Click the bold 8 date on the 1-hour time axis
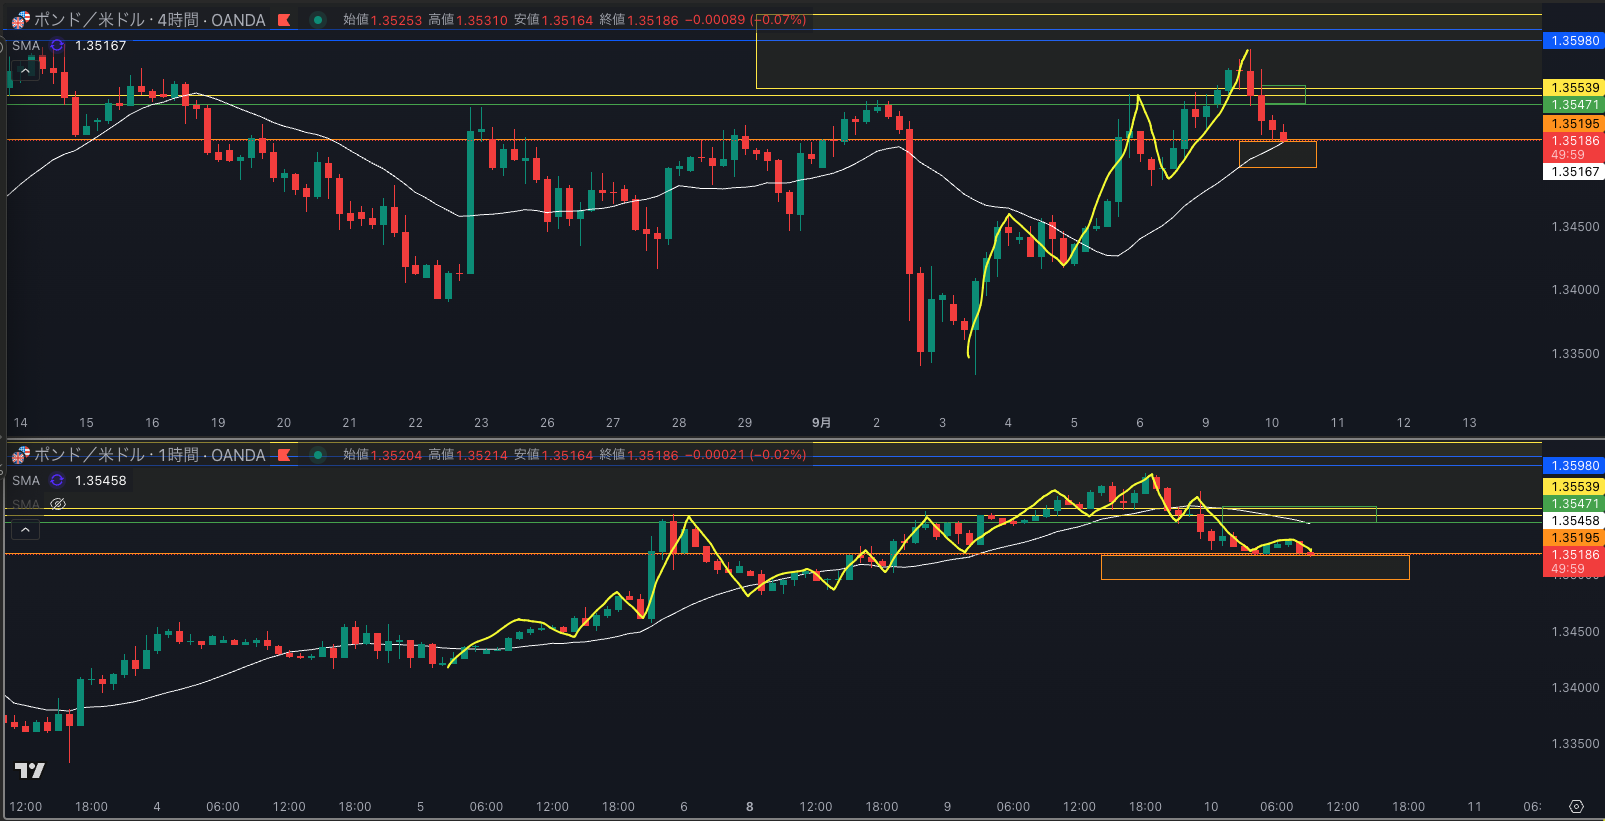 pos(749,807)
